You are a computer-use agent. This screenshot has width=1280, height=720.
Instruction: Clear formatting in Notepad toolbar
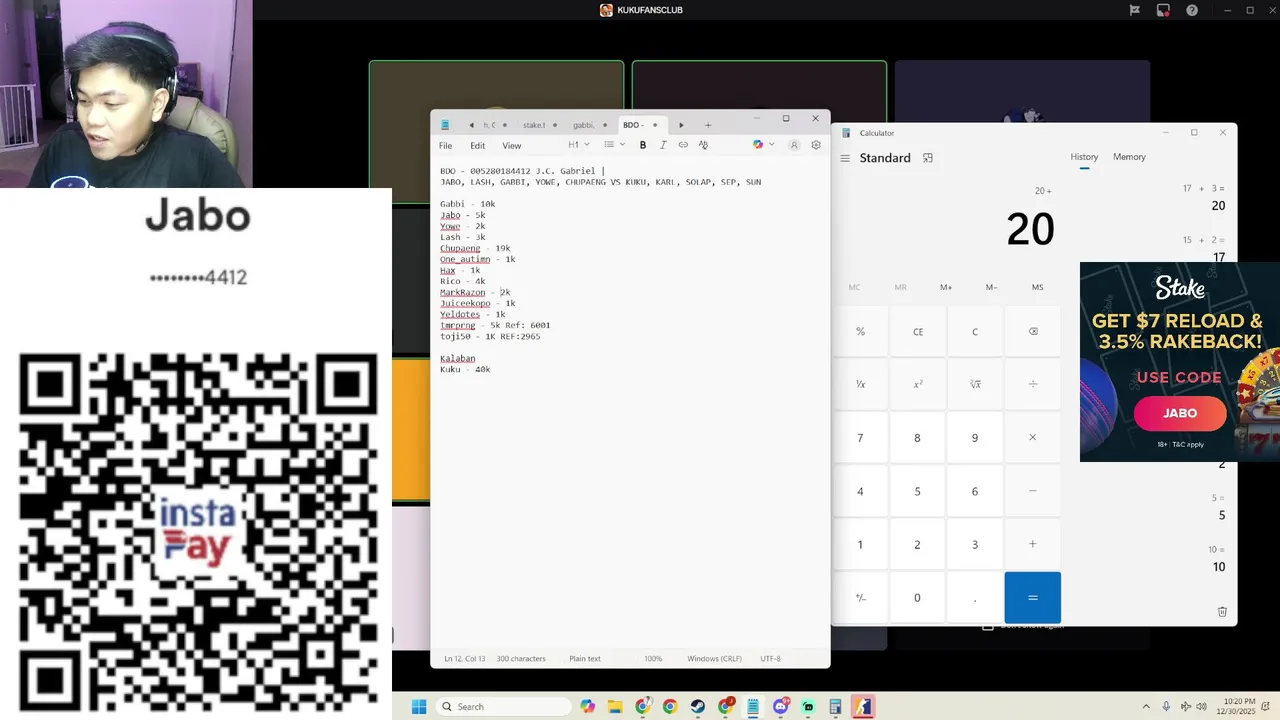703,145
